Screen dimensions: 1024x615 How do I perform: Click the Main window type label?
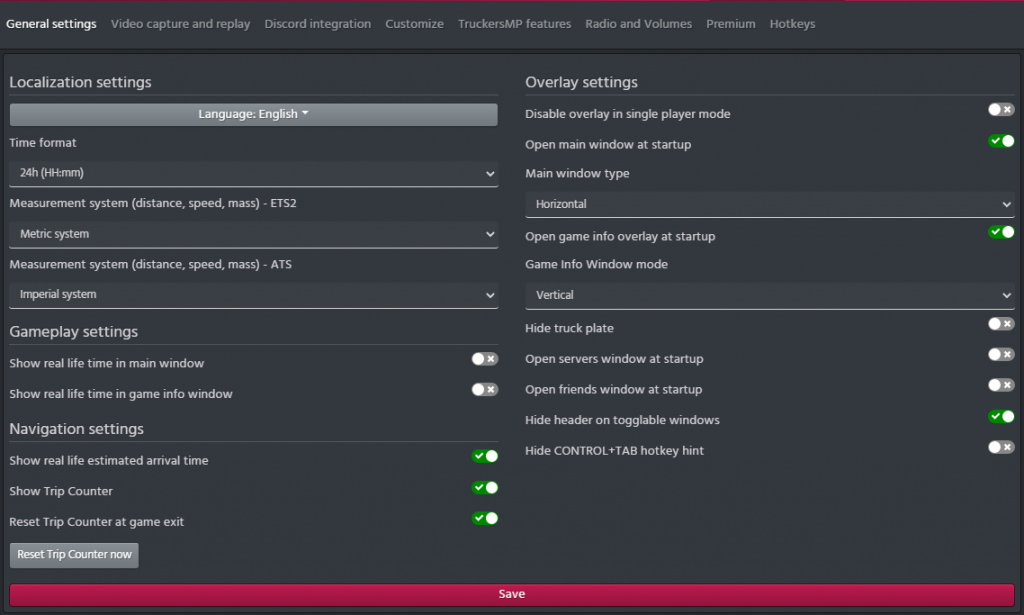click(x=577, y=174)
